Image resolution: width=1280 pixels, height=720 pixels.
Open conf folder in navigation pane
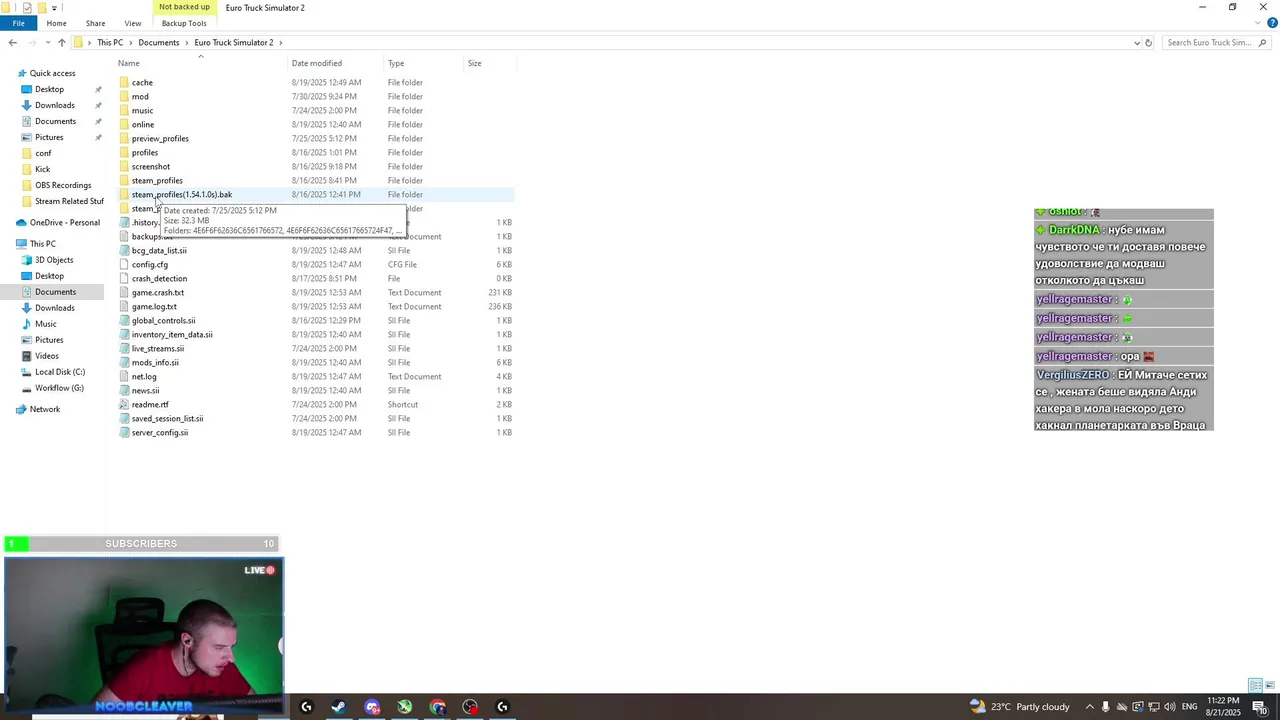43,153
